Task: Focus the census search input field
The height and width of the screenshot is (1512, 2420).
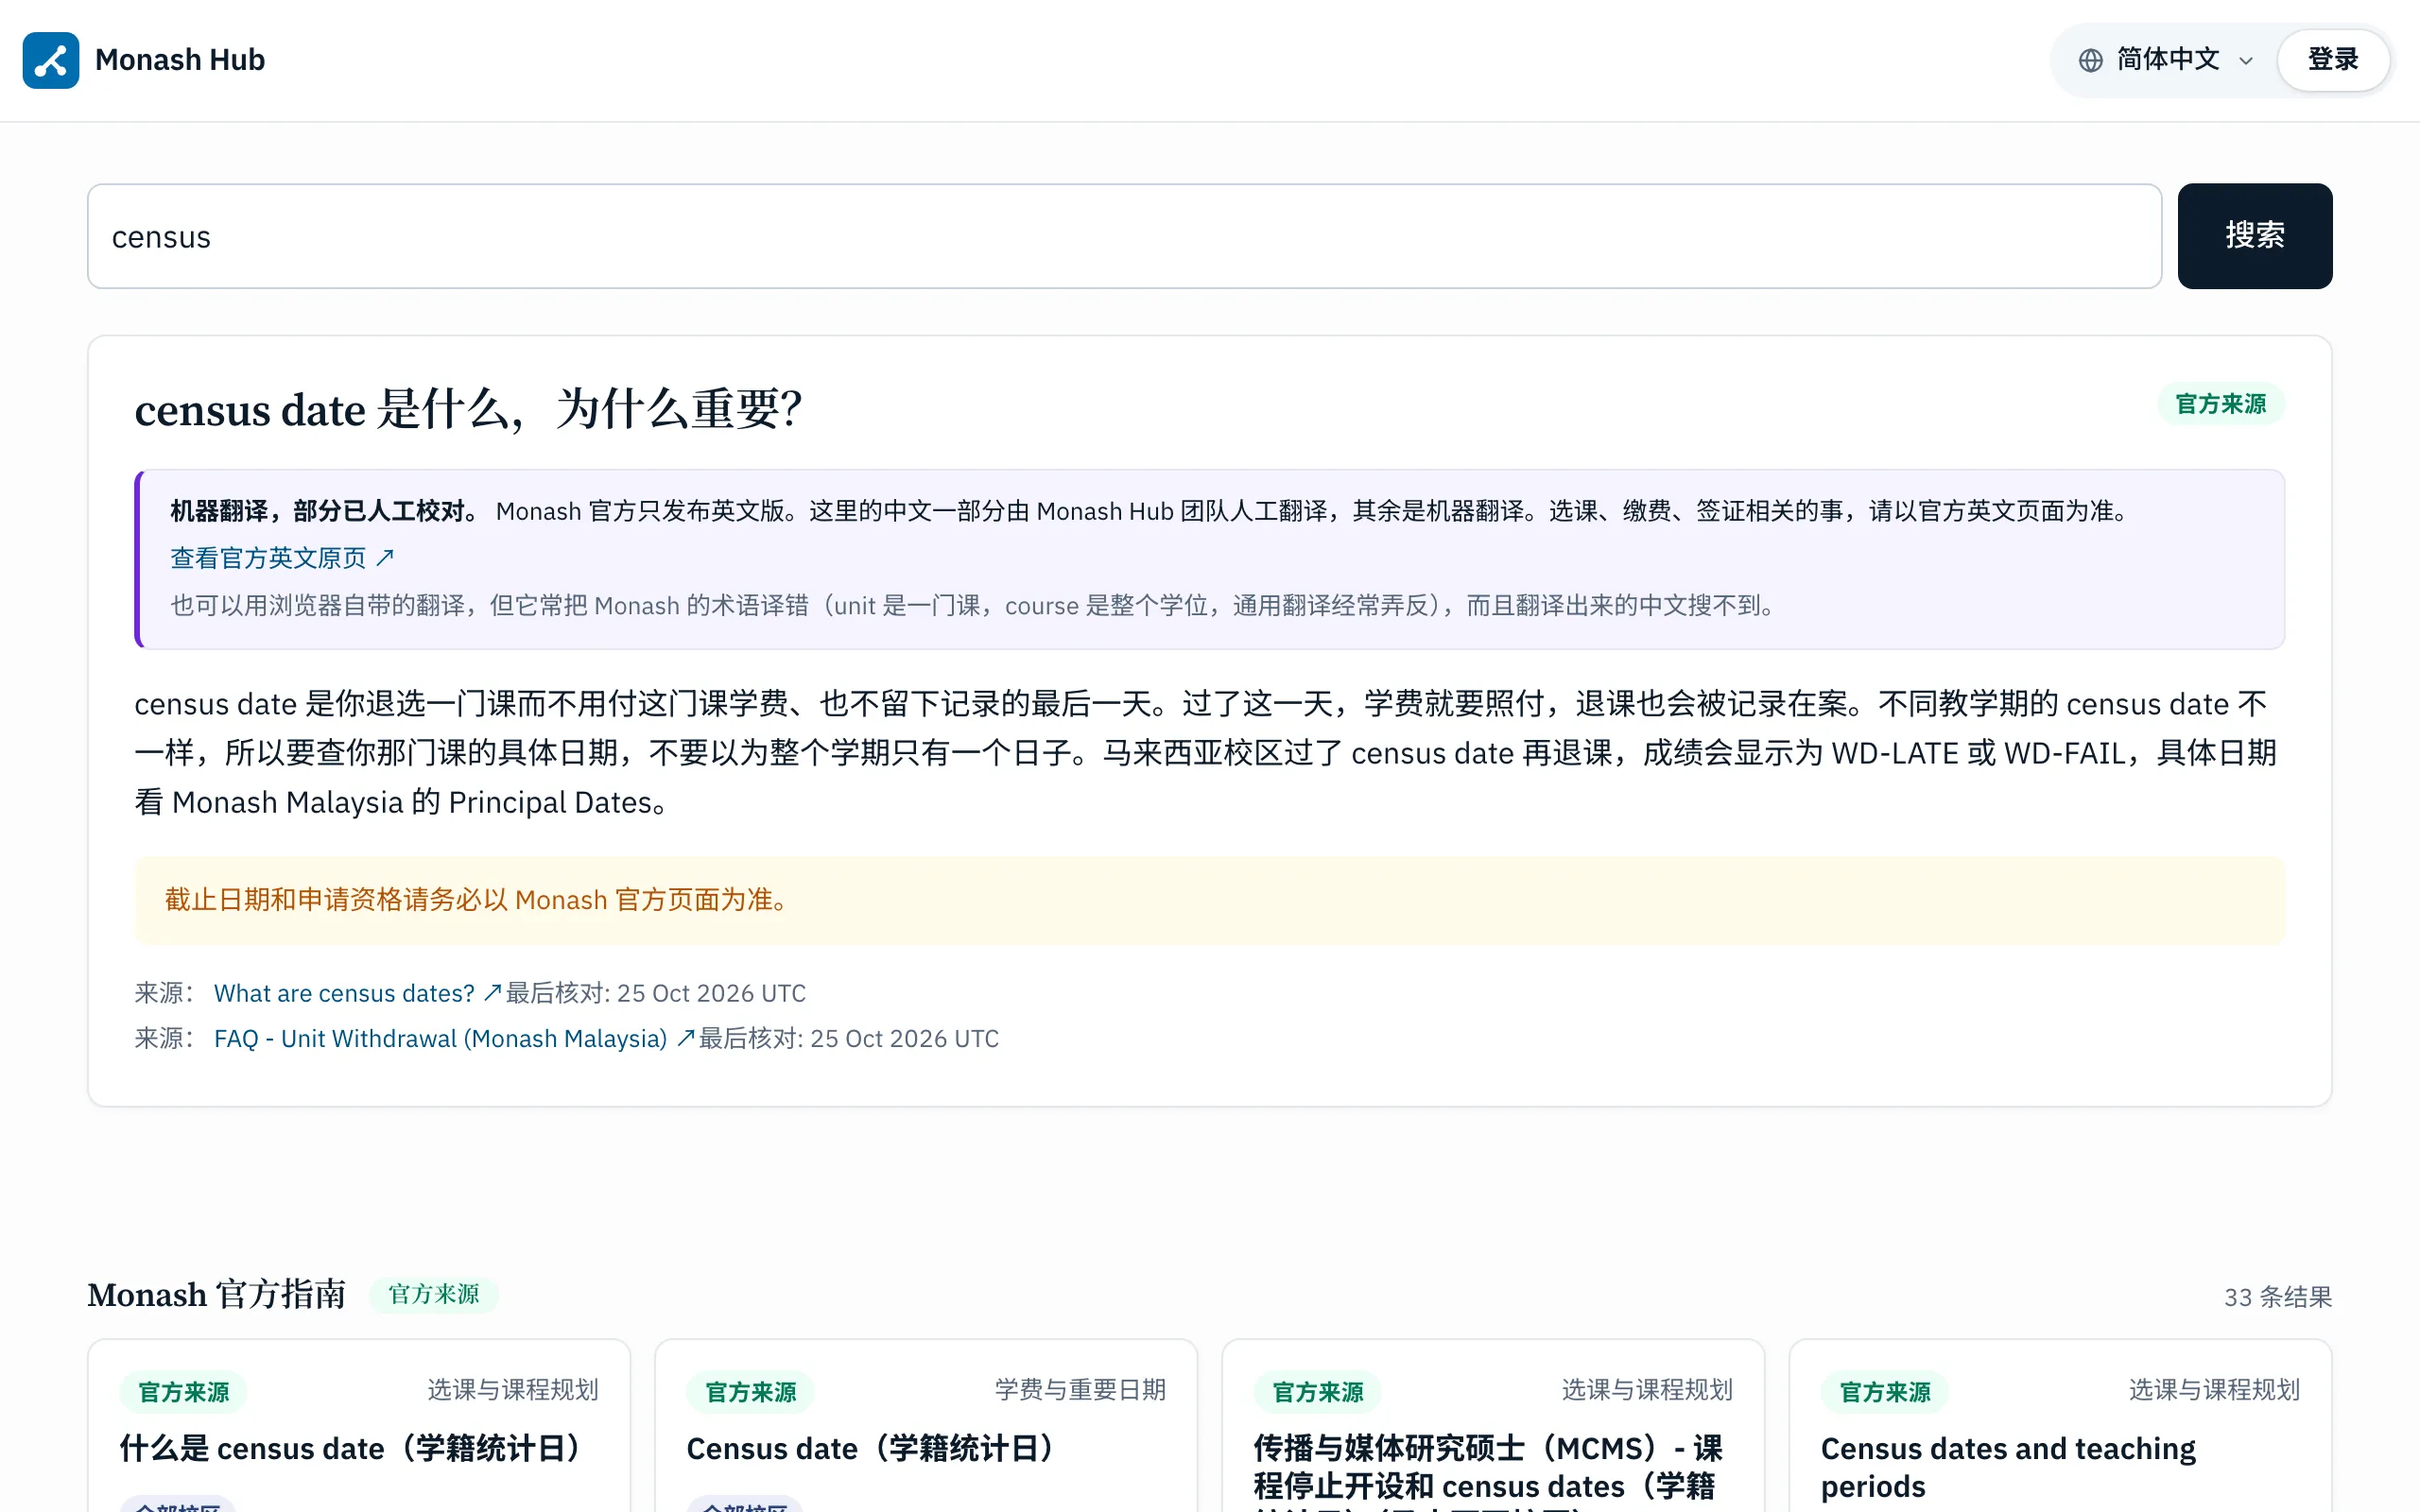Action: [x=1124, y=236]
